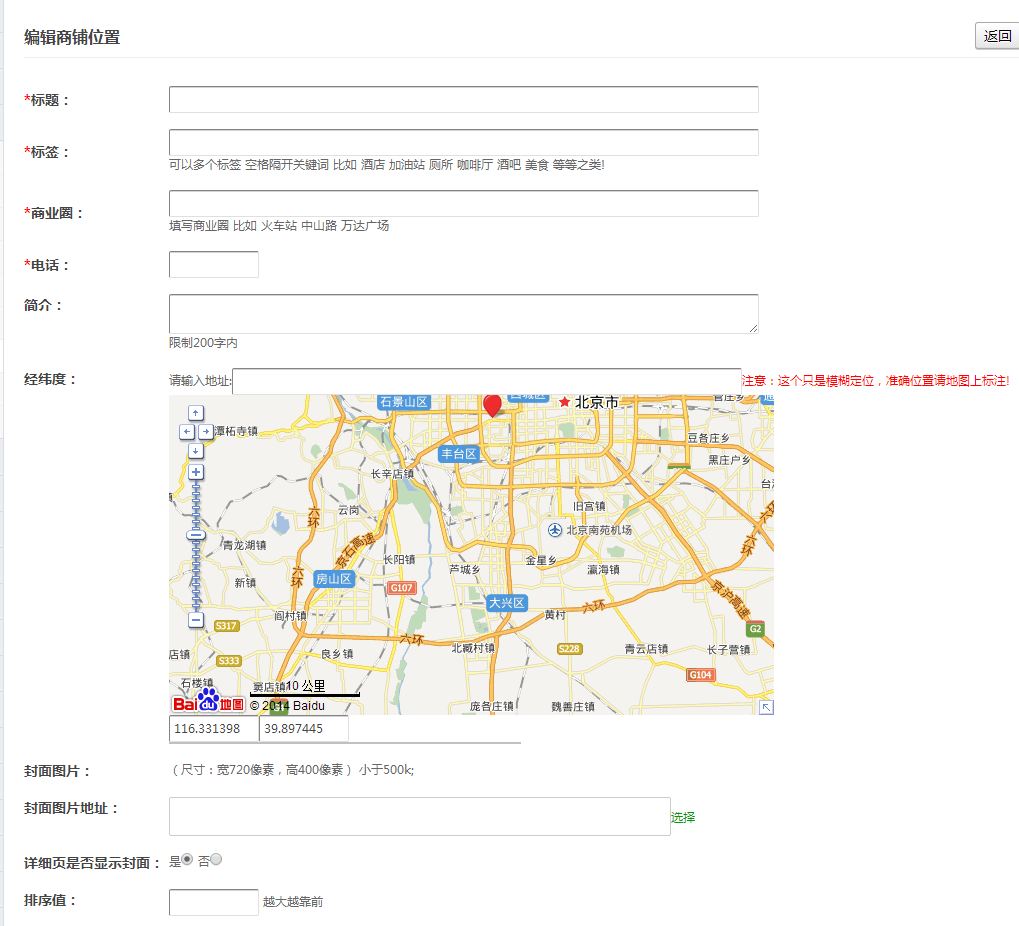Select 否 for showing cover on detail page
This screenshot has height=926, width=1019.
tap(216, 859)
